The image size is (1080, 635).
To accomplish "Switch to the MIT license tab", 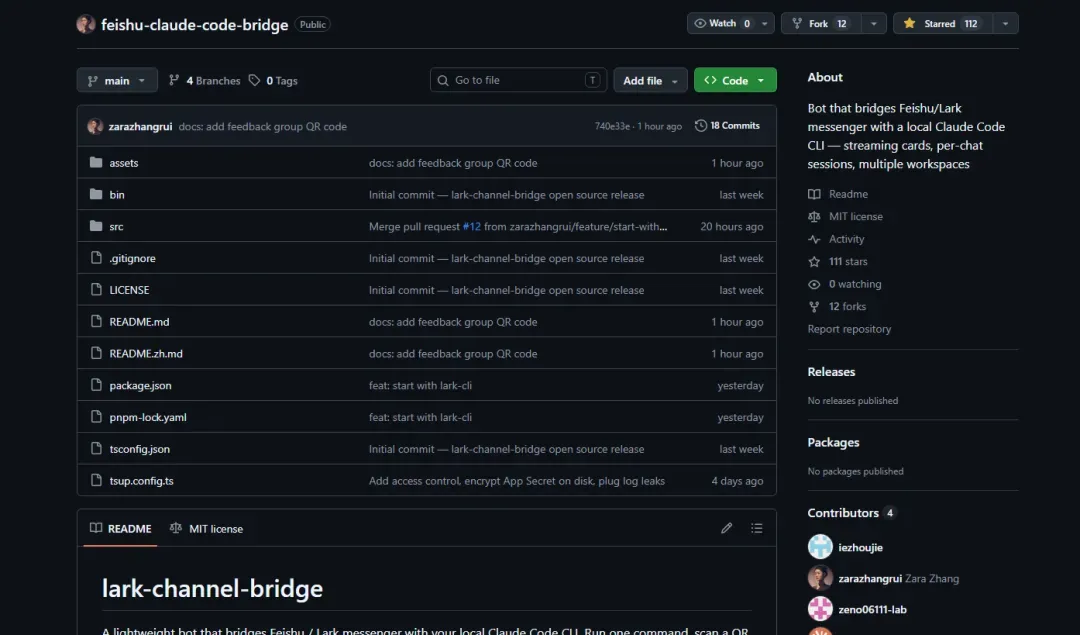I will pyautogui.click(x=207, y=528).
